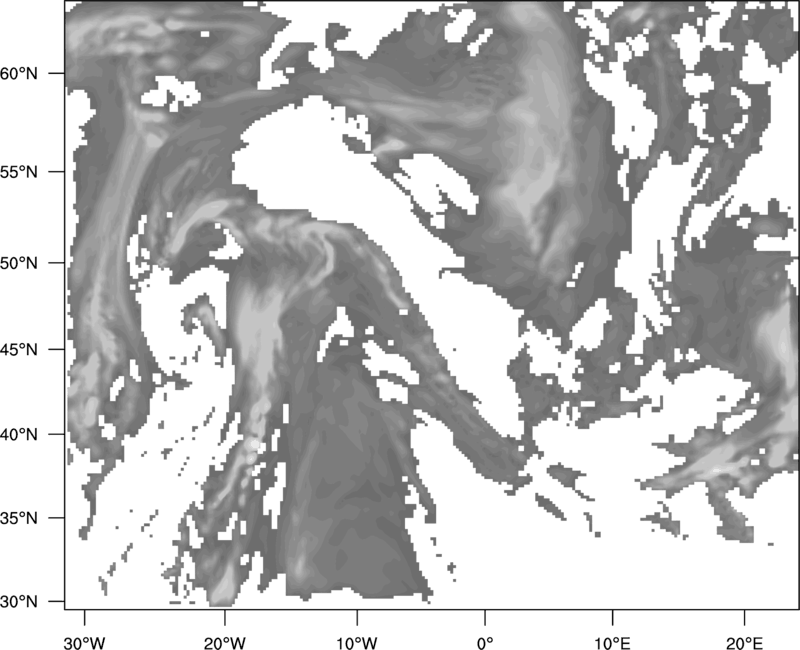
Task: Click the 30°N latitude label
Action: pyautogui.click(x=19, y=602)
